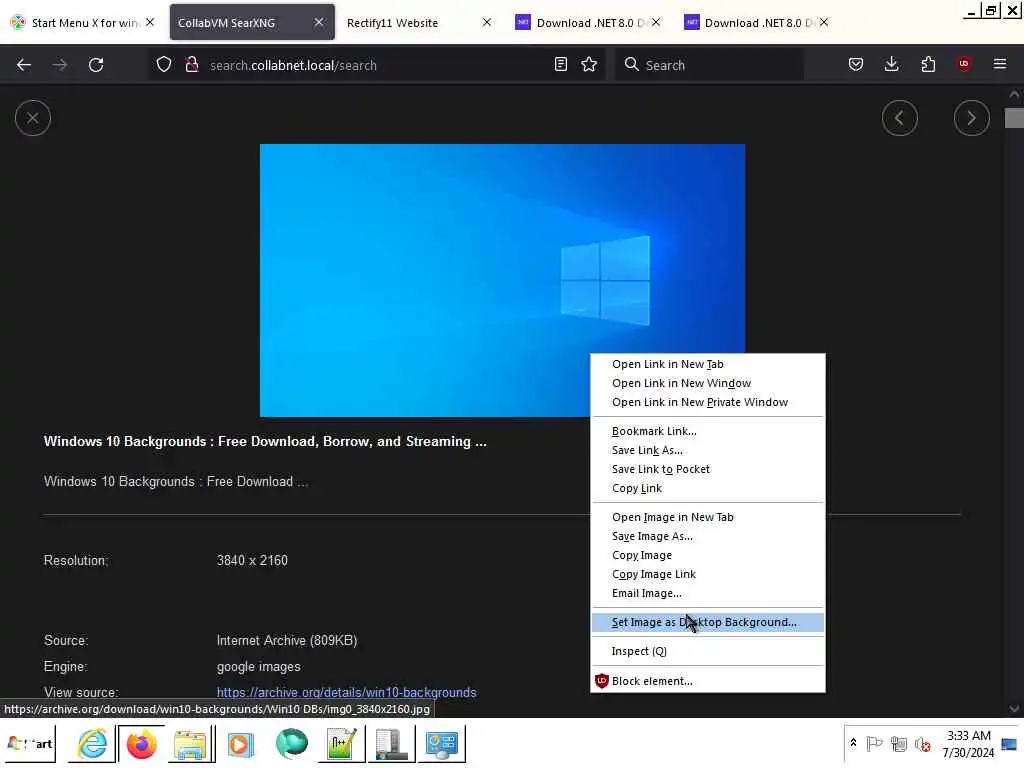Choose Email Image
1024x768 pixels.
707,593
